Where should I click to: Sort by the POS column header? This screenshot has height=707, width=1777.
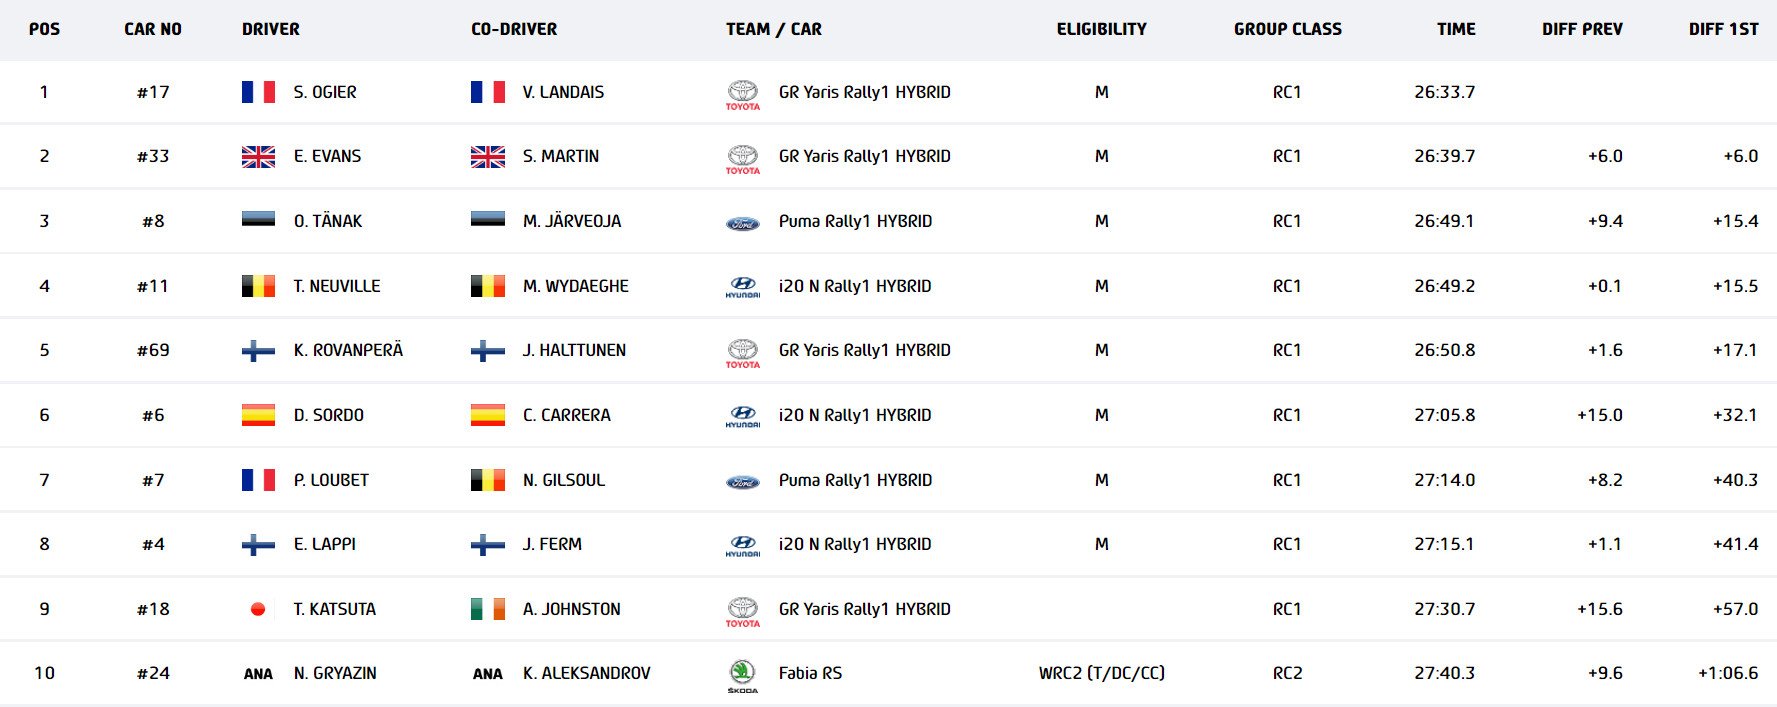[44, 29]
